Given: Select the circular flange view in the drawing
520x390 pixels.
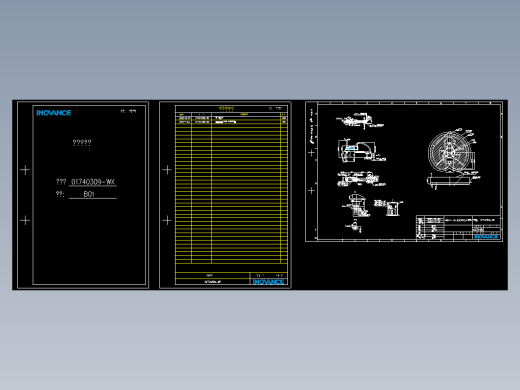Looking at the screenshot, I should coord(449,152).
